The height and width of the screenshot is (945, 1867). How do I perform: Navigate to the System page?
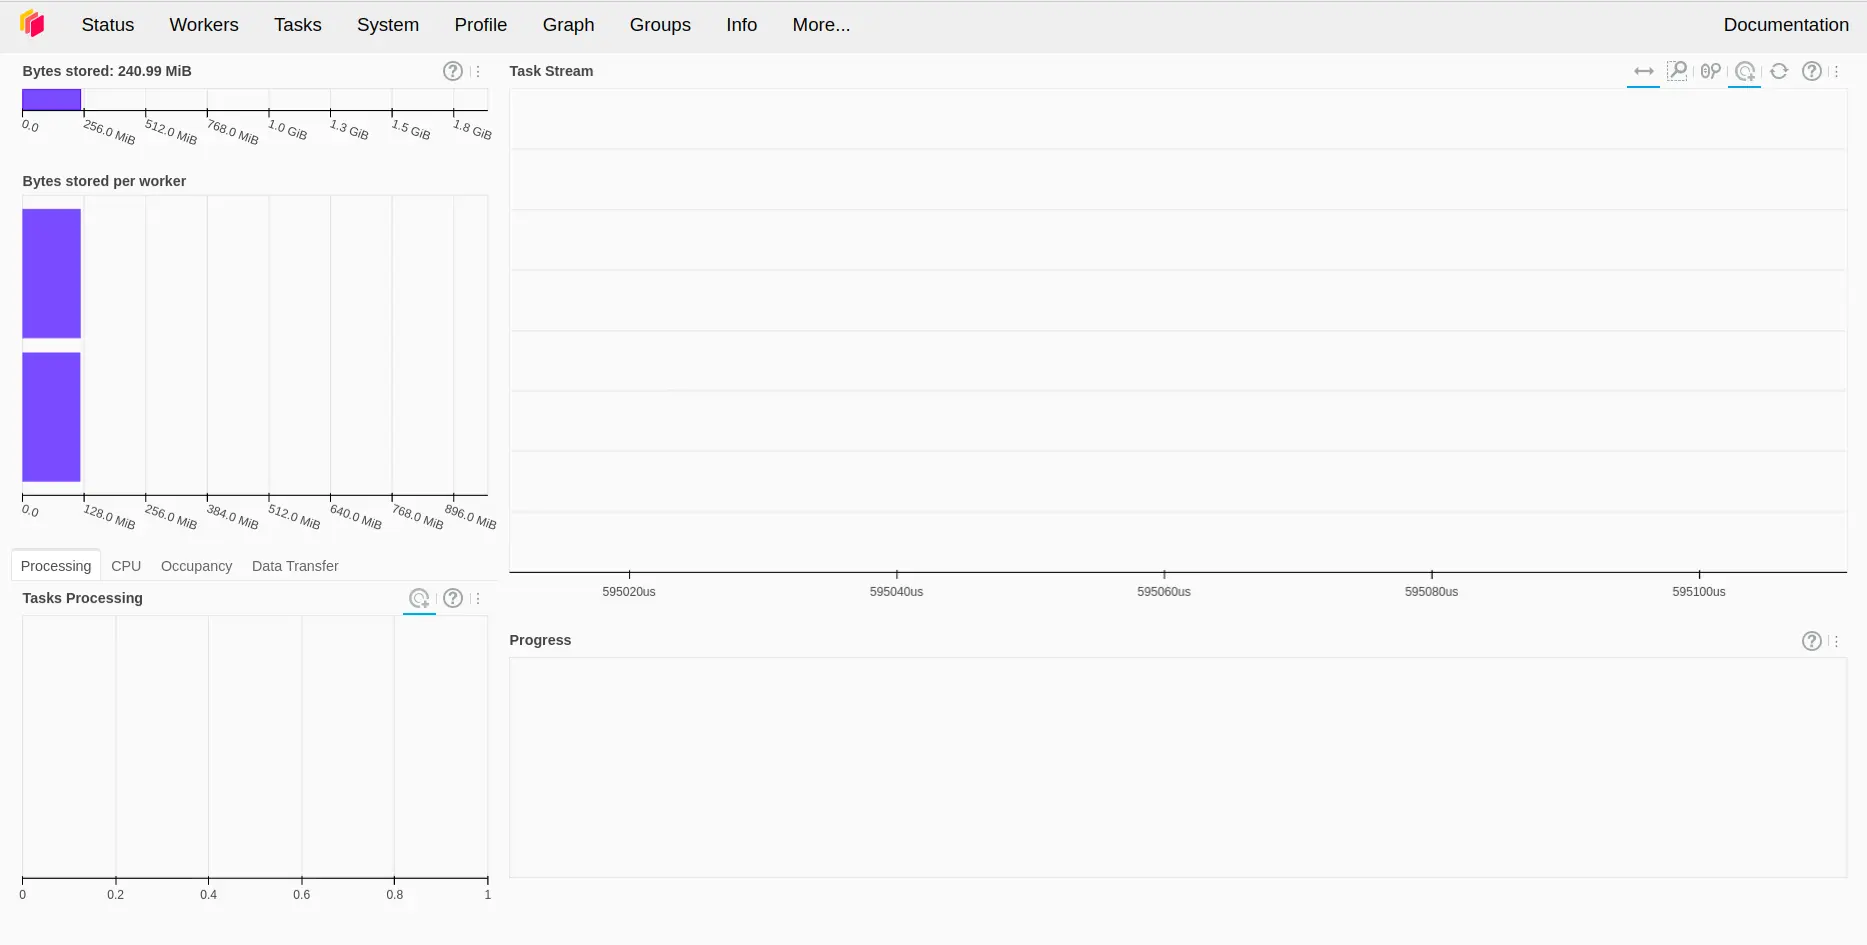pyautogui.click(x=388, y=25)
